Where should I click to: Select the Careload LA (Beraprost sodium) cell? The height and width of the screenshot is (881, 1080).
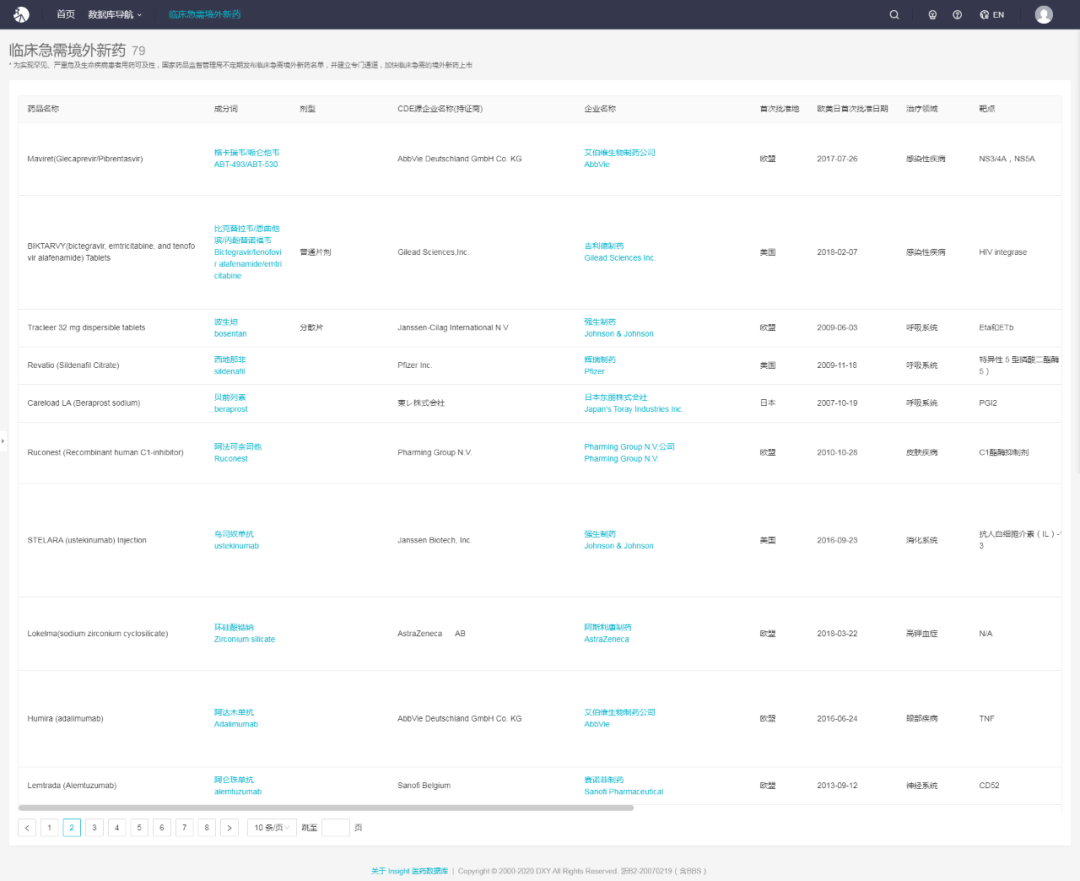click(x=83, y=403)
